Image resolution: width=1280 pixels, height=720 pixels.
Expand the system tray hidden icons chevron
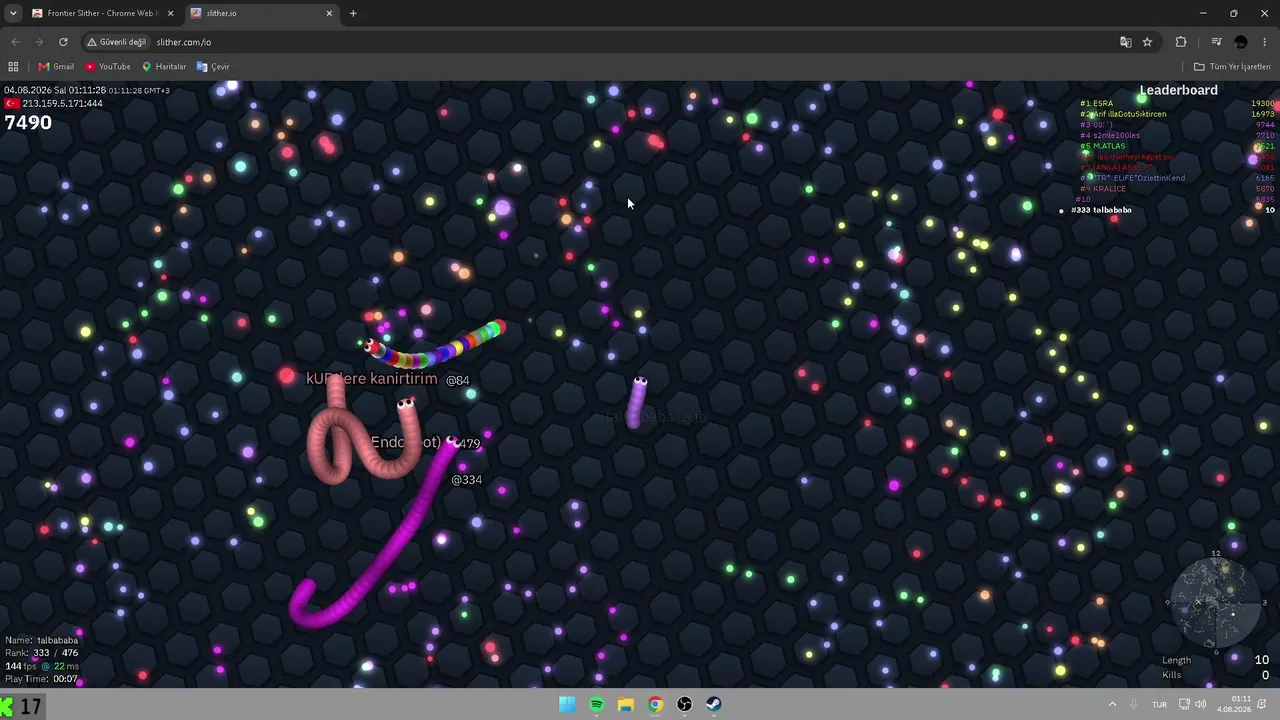coord(1112,704)
